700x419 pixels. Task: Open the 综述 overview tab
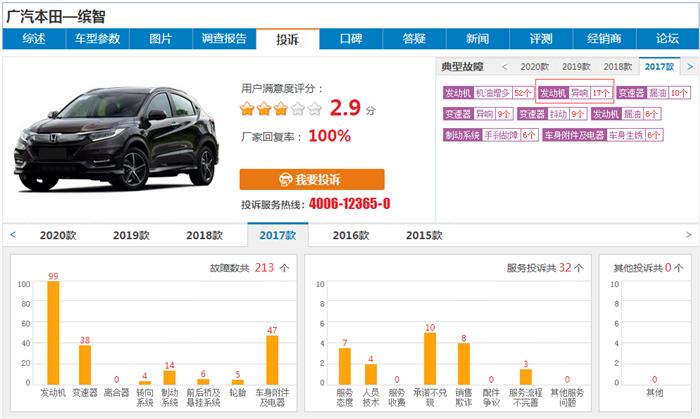point(34,39)
